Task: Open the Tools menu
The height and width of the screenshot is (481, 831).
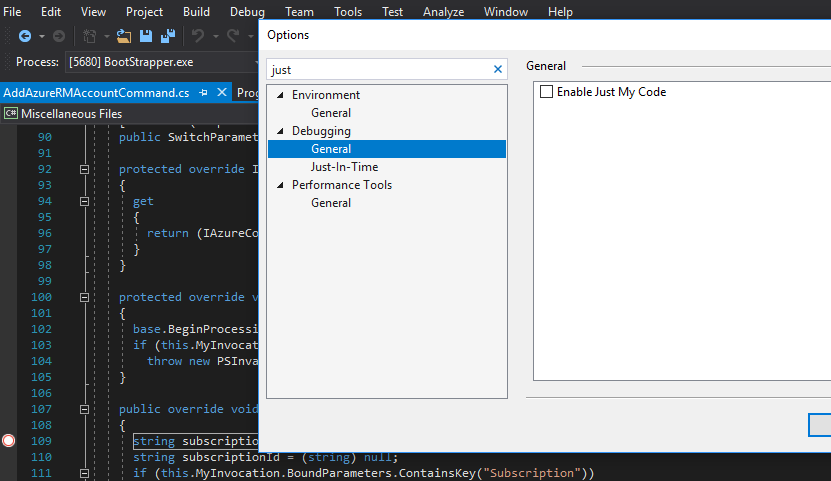Action: (x=348, y=12)
